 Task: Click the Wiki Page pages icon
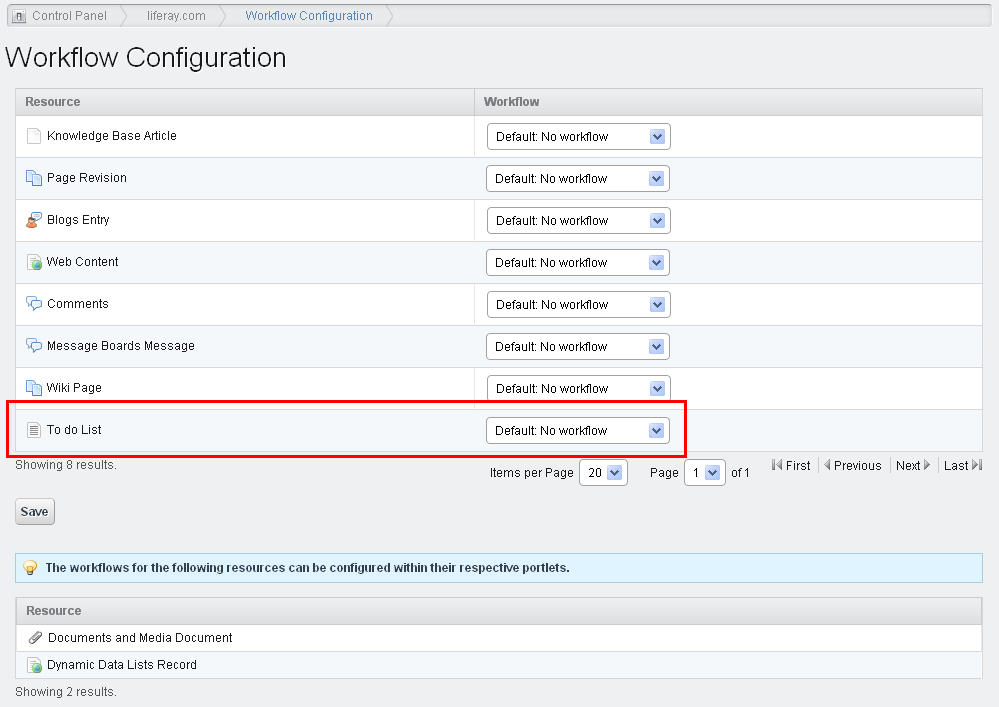(34, 388)
